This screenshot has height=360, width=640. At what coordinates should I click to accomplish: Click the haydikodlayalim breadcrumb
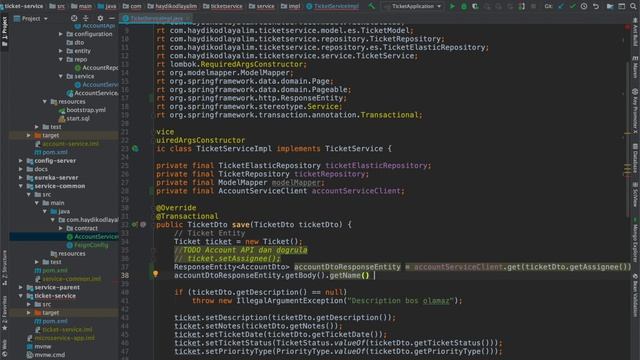(172, 6)
